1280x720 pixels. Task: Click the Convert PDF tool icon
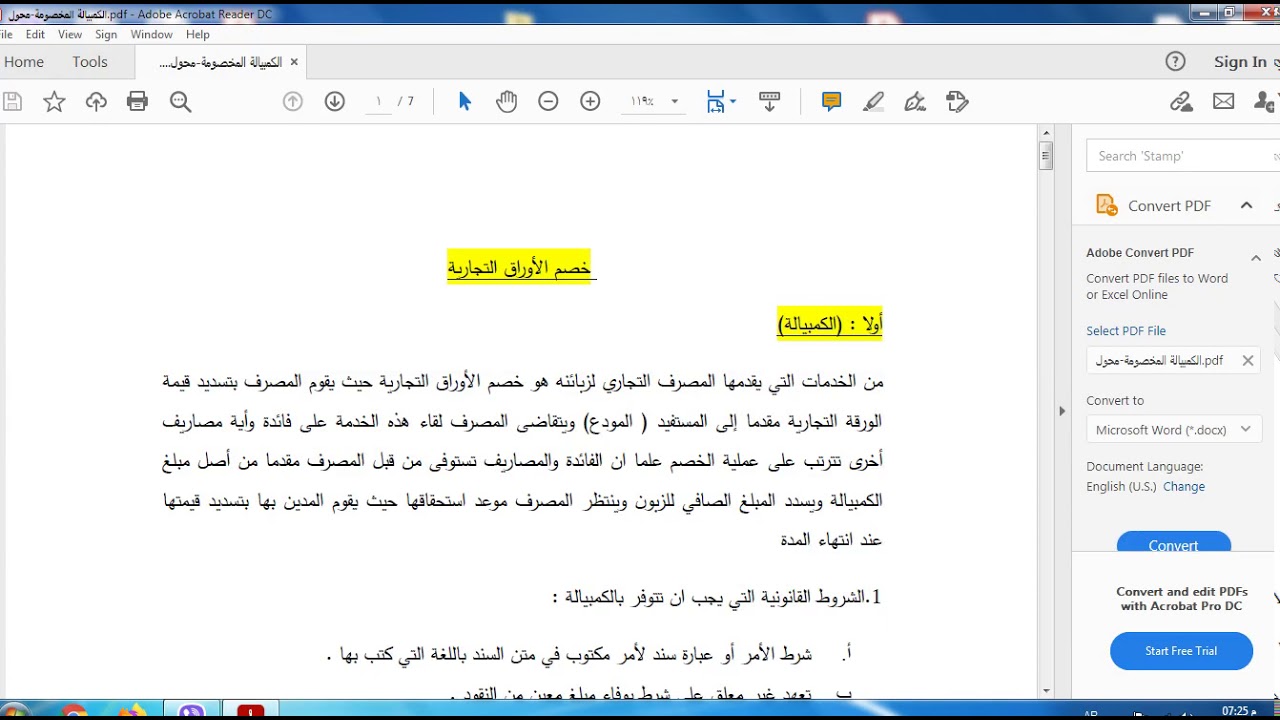pyautogui.click(x=1106, y=205)
